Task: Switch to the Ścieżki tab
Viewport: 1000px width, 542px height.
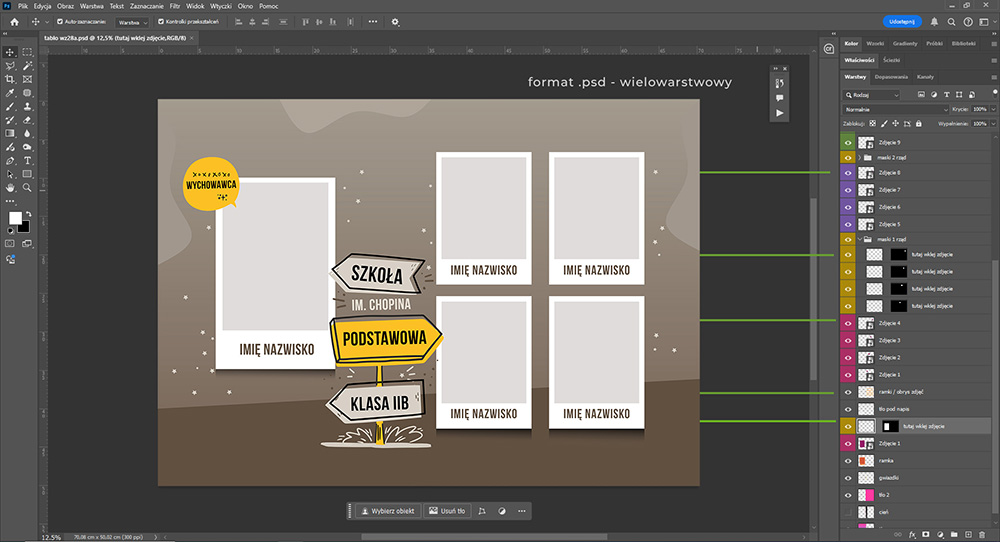Action: [x=892, y=61]
